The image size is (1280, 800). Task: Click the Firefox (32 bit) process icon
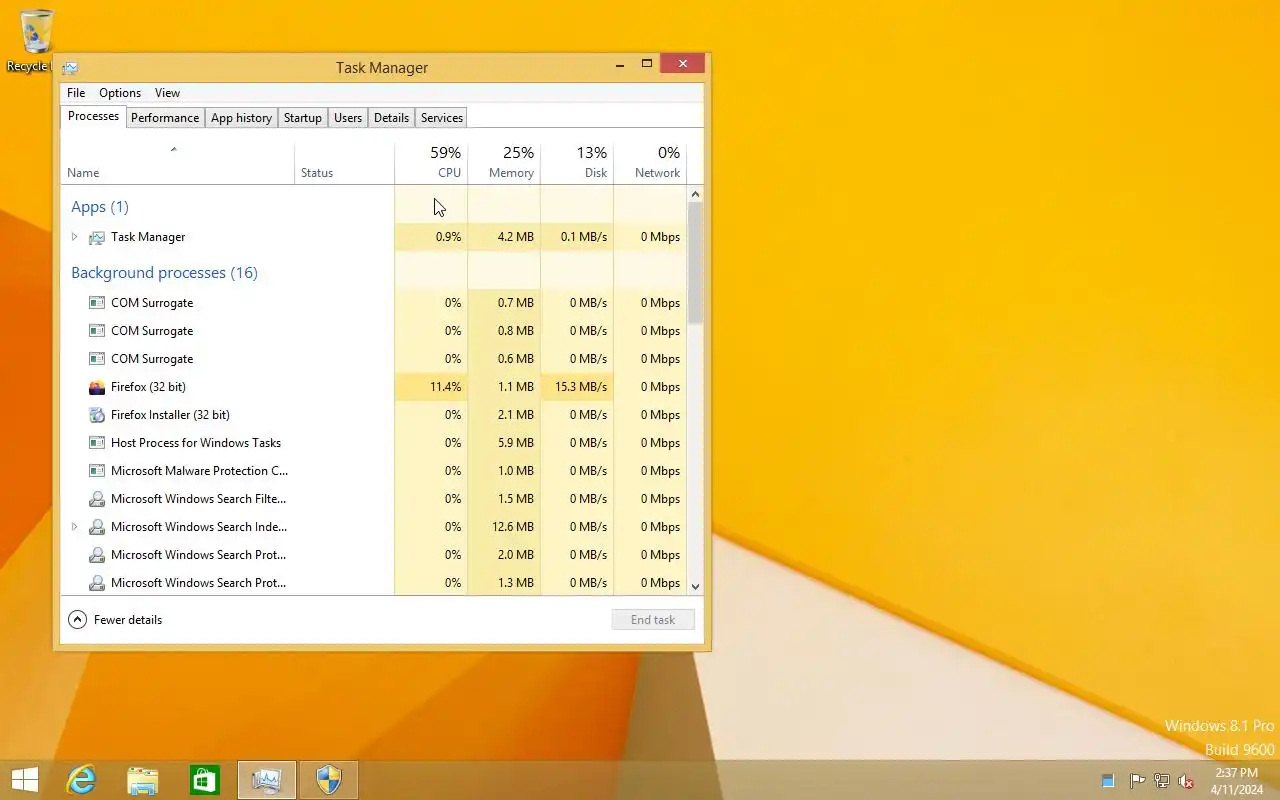[97, 387]
